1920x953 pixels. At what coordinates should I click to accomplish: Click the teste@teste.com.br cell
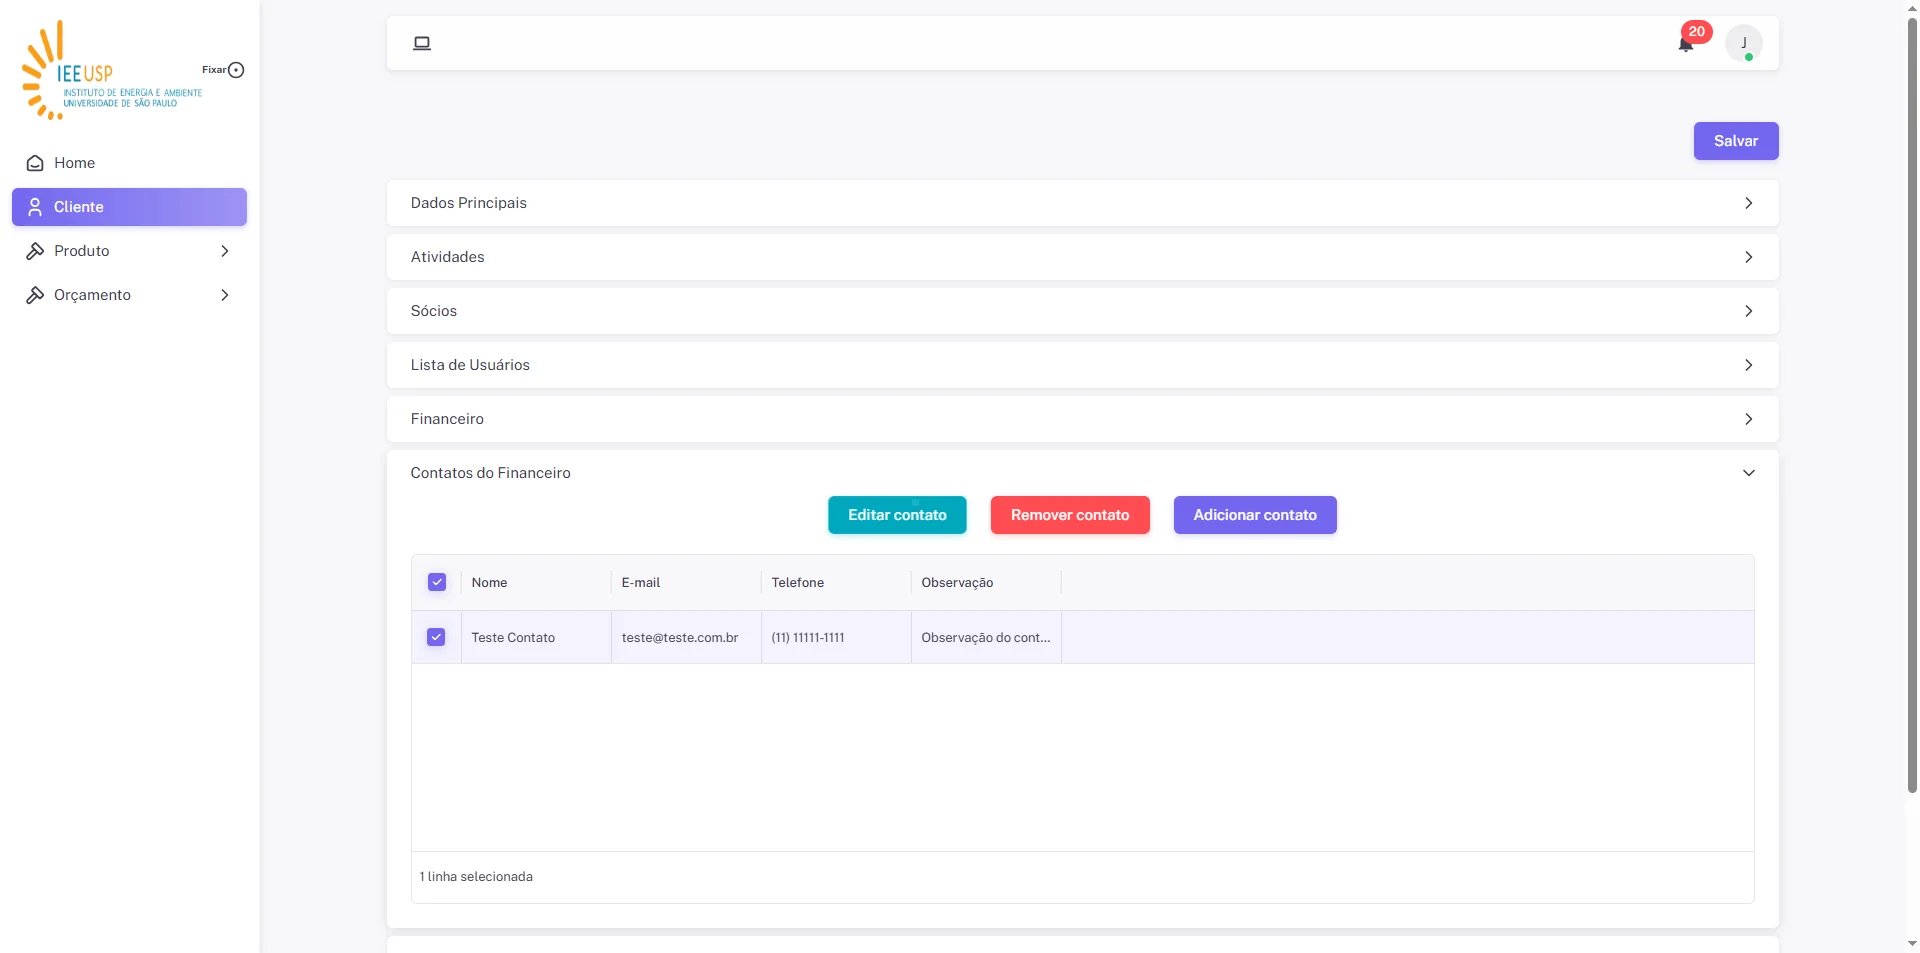tap(686, 637)
